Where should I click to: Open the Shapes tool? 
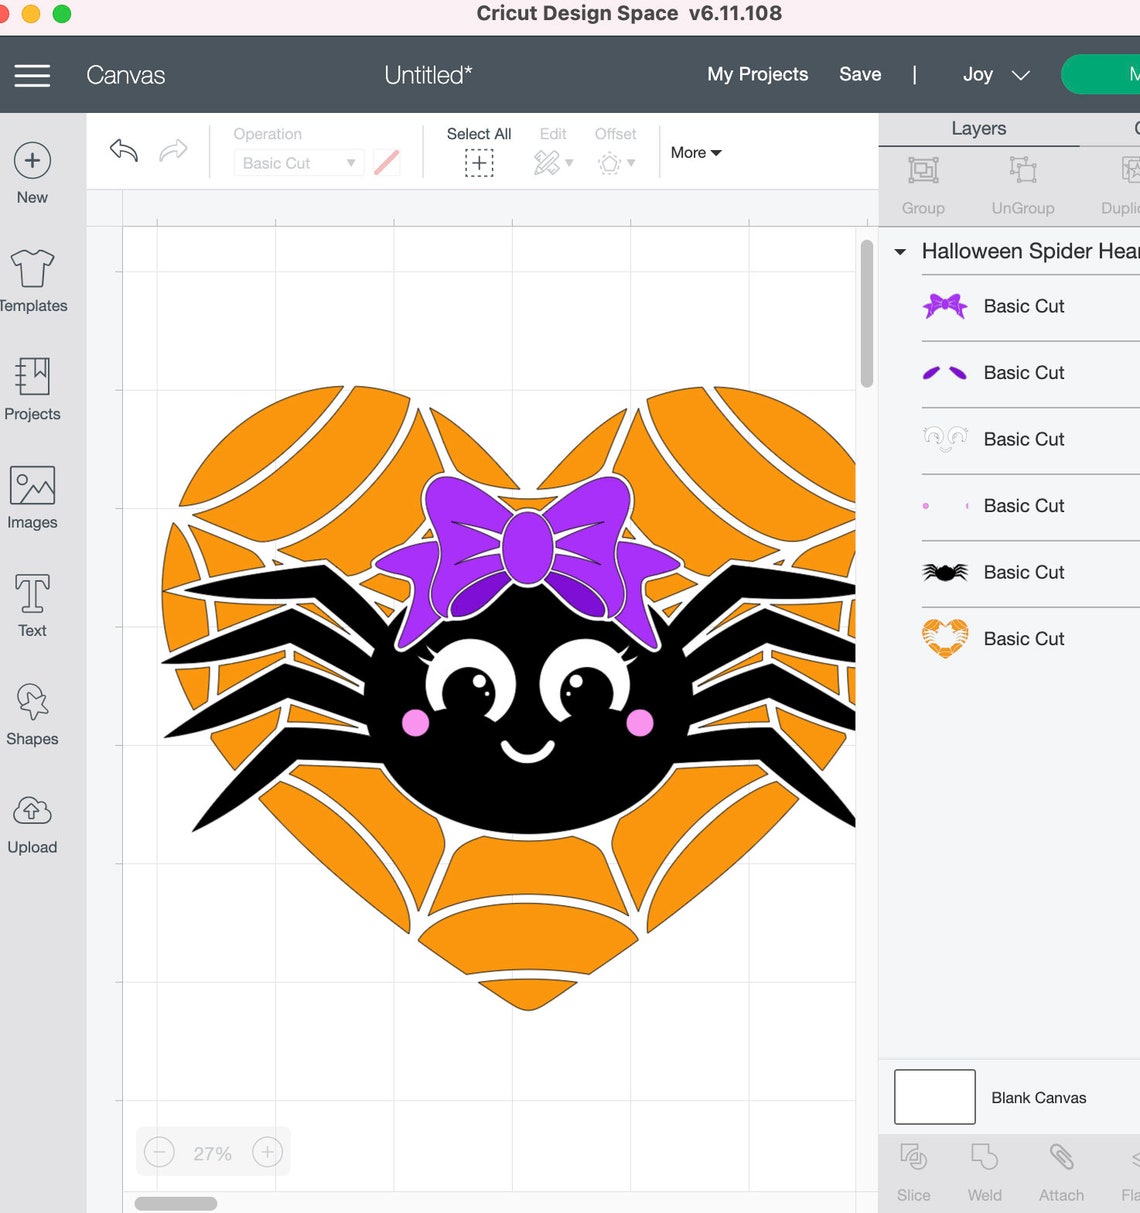pos(31,712)
